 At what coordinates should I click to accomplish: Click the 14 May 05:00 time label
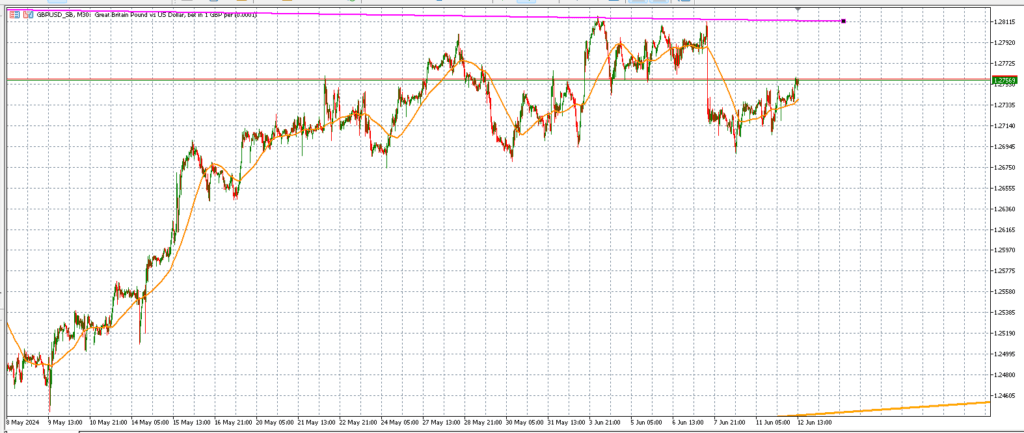pyautogui.click(x=149, y=422)
